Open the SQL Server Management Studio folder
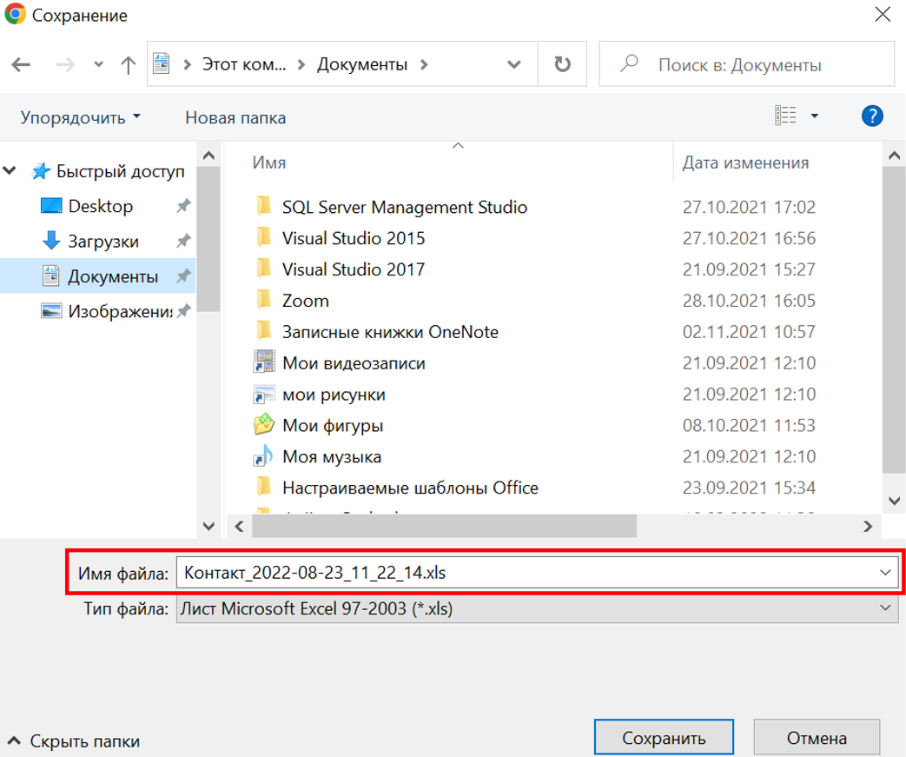 click(404, 207)
